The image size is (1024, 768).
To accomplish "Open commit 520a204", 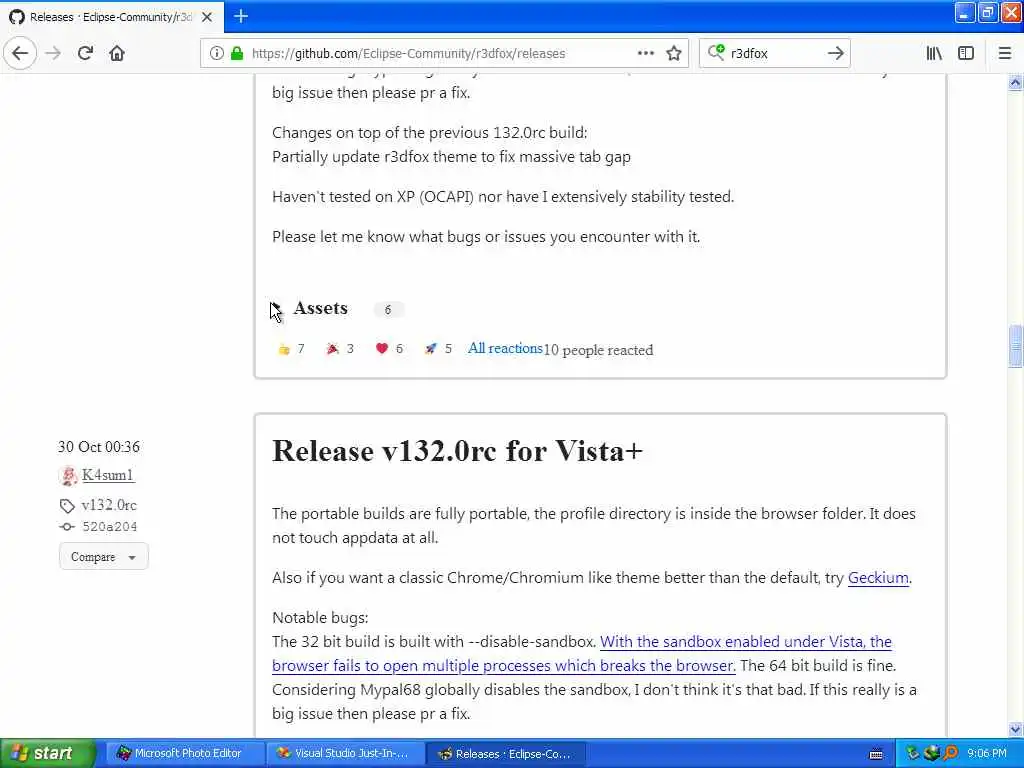I will (110, 527).
